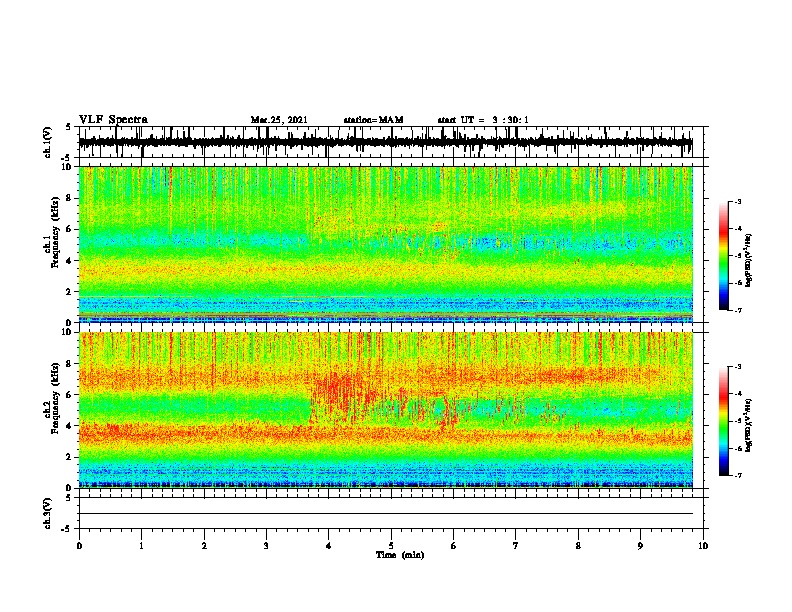Viewport: 792px width, 612px height.
Task: Click time axis tick label "8"
Action: (x=578, y=546)
